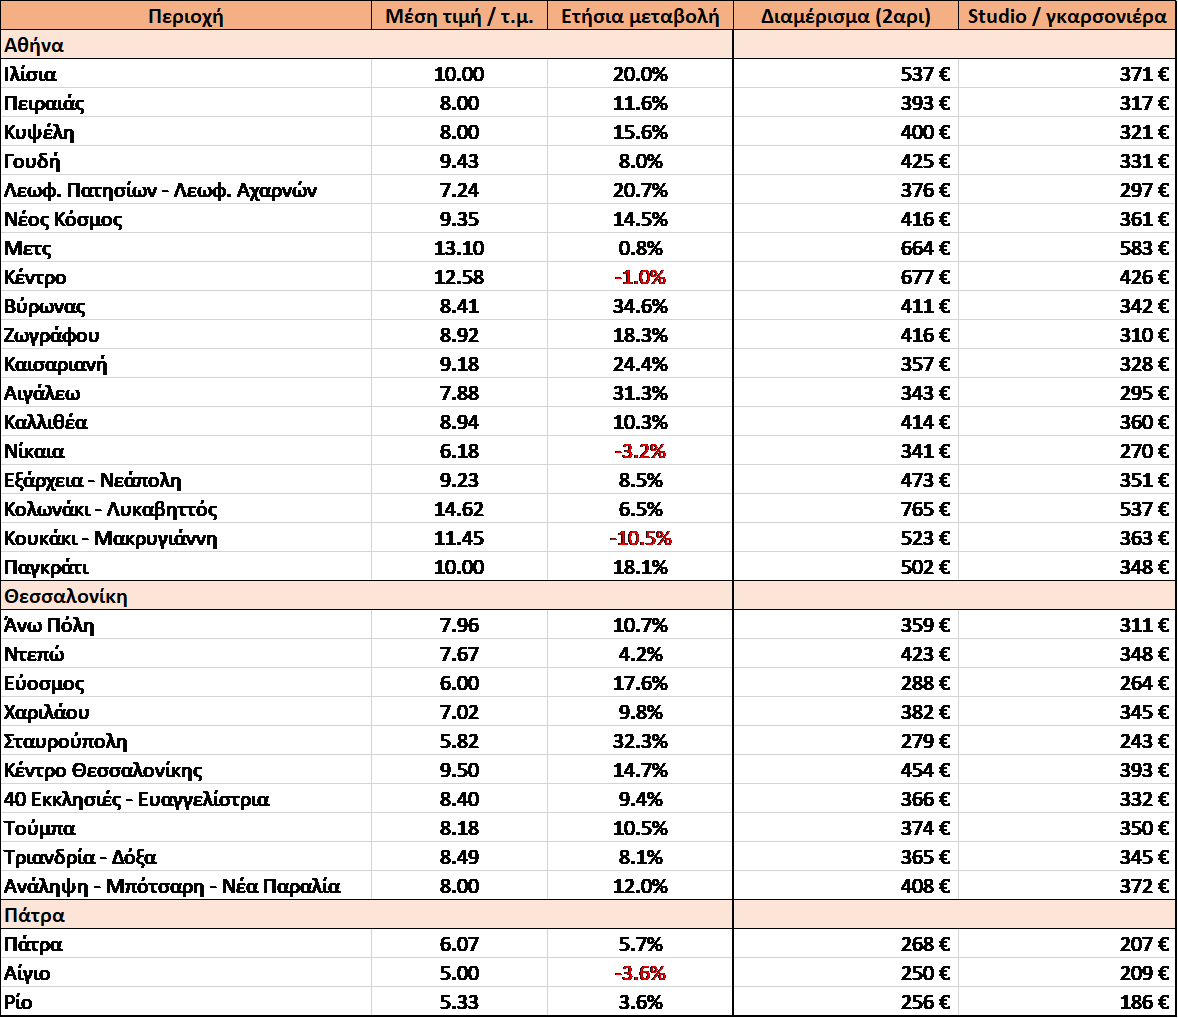
Task: Click the '186 €' studio price
Action: 1144,1002
